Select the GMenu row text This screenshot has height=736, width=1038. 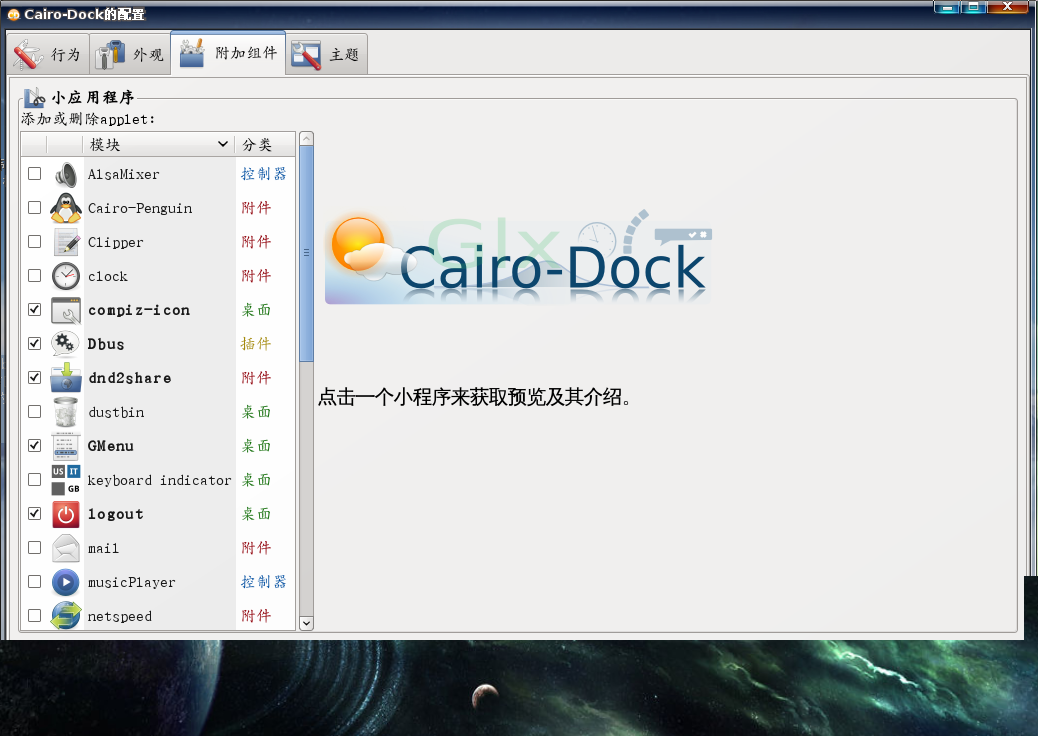click(x=111, y=447)
